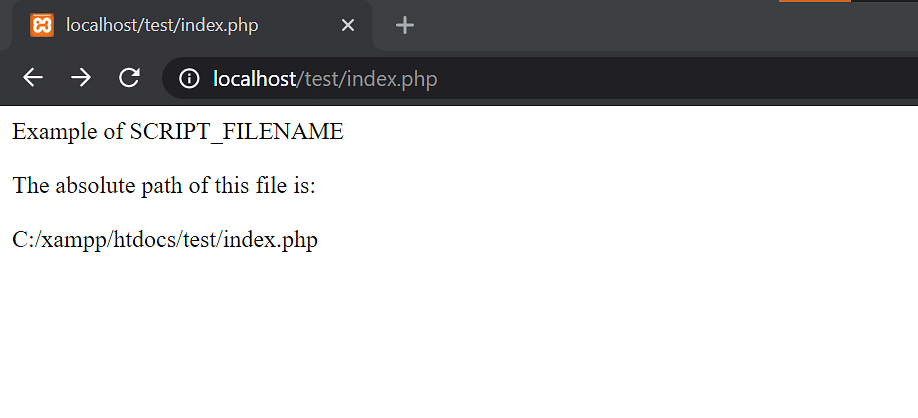This screenshot has height=418, width=918.
Task: Click the word 'SCRIPT_FILENAME' on the page
Action: tap(237, 132)
